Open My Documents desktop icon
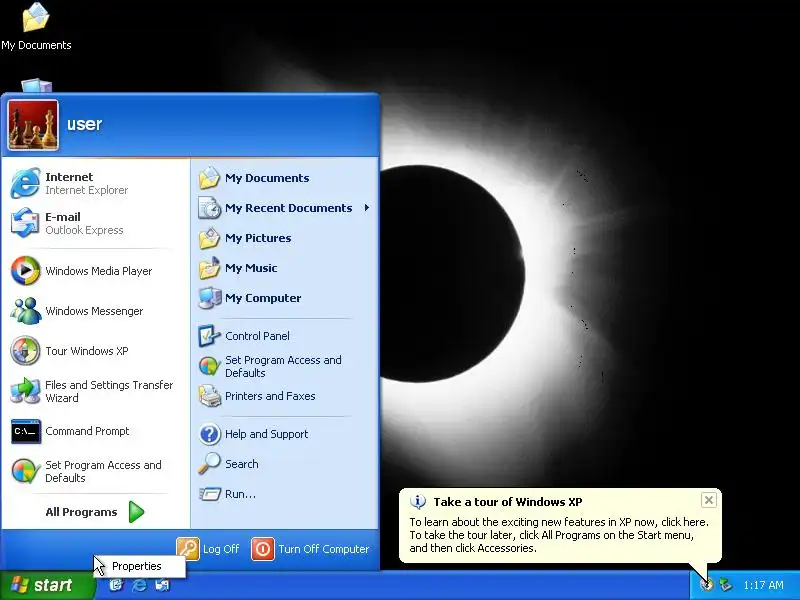This screenshot has width=800, height=600. (x=36, y=17)
